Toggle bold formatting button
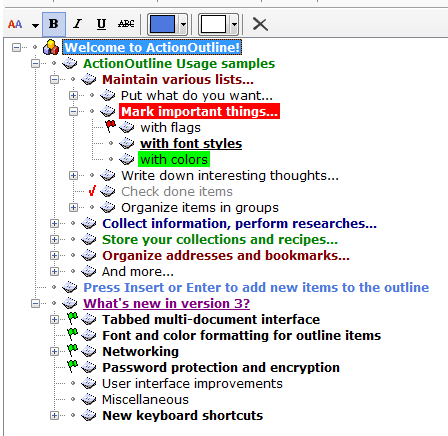 coord(54,24)
